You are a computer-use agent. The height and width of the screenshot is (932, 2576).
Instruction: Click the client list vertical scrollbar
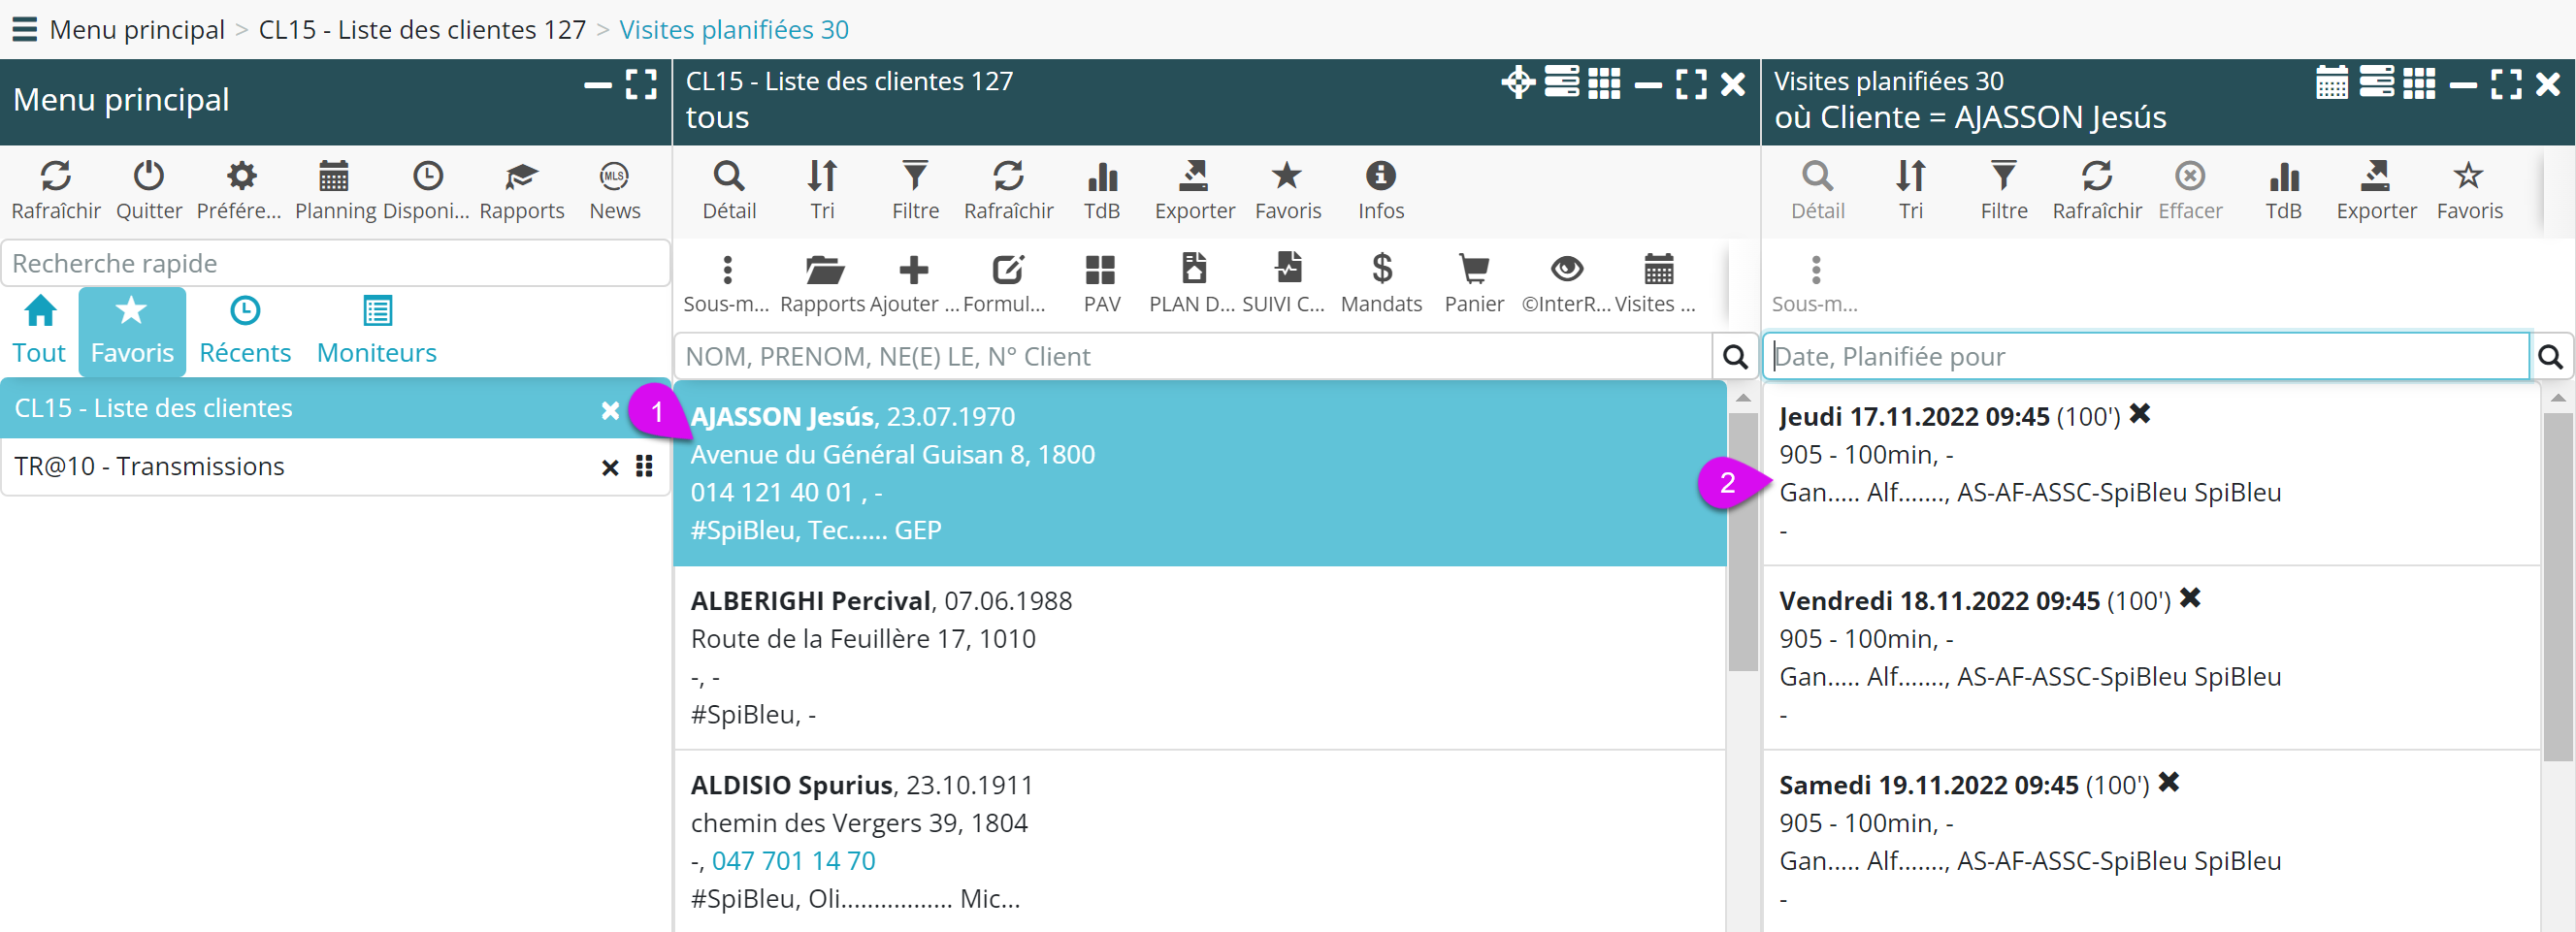1743,540
